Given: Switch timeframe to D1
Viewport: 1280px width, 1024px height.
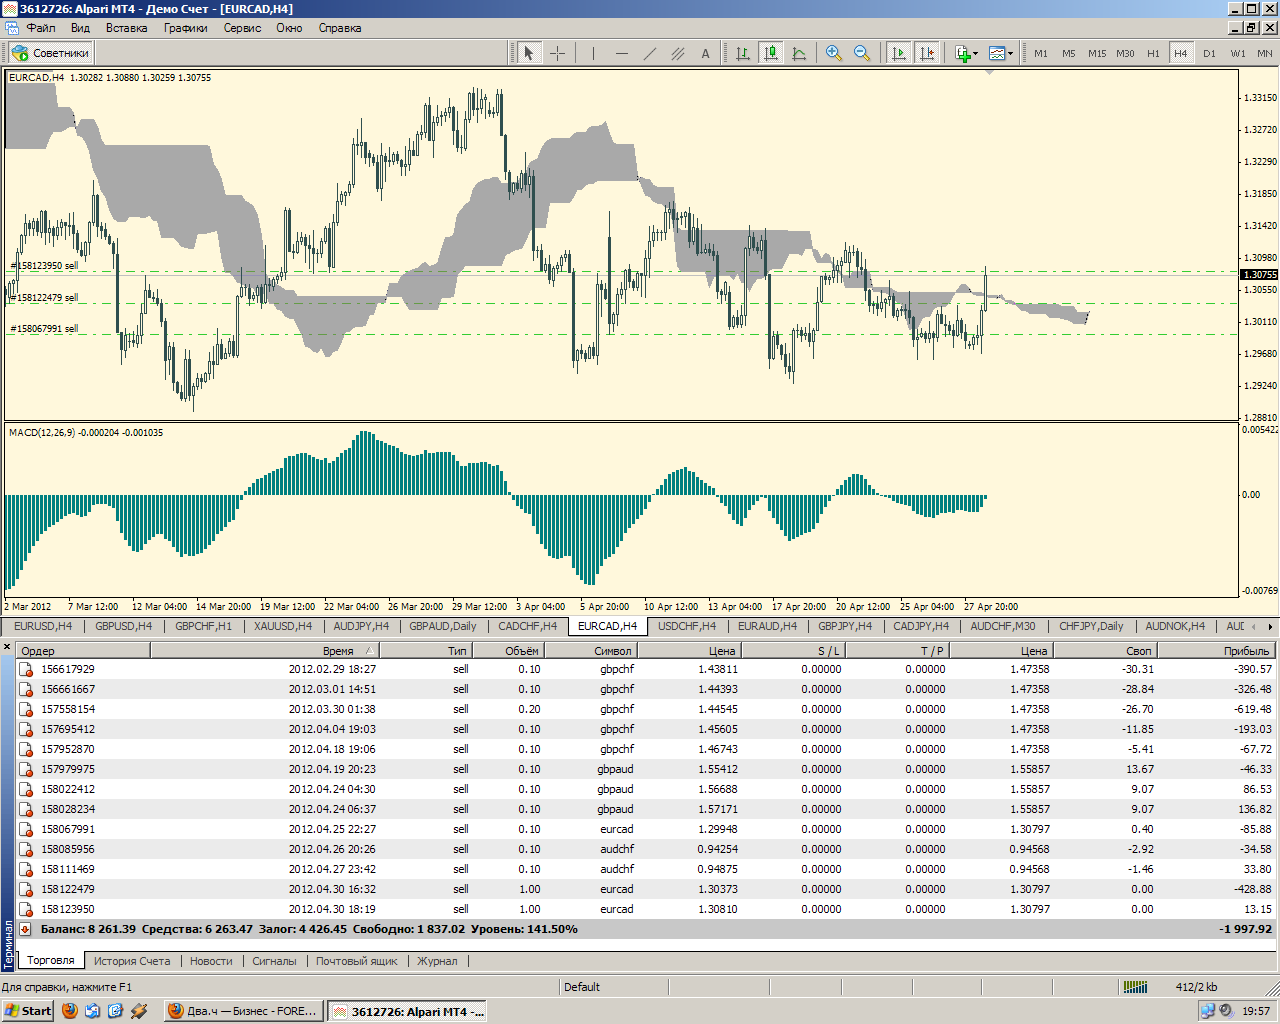Looking at the screenshot, I should click(x=1209, y=53).
